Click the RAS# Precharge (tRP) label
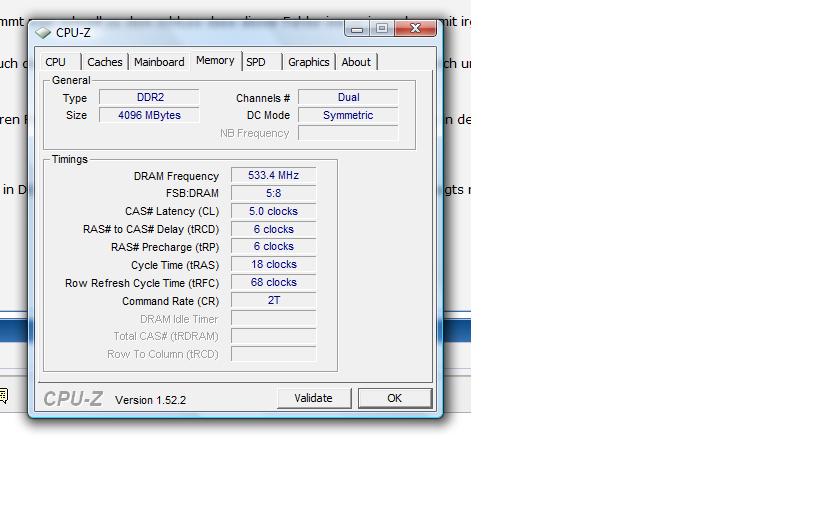Image resolution: width=840 pixels, height=525 pixels. pyautogui.click(x=165, y=248)
